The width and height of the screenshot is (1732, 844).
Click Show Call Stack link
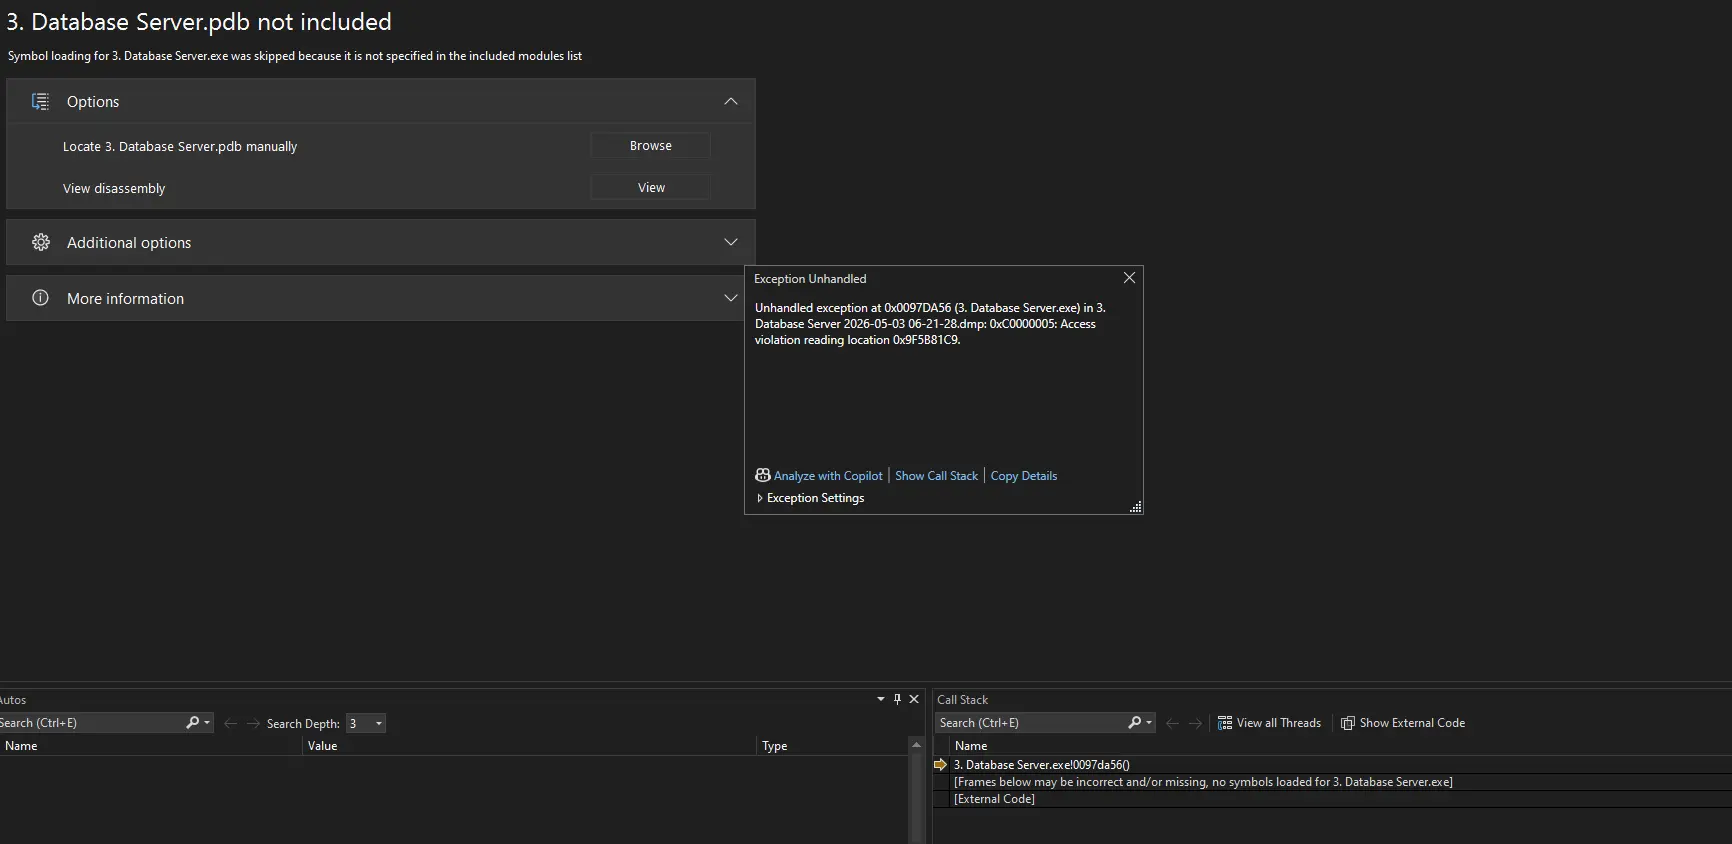(936, 476)
